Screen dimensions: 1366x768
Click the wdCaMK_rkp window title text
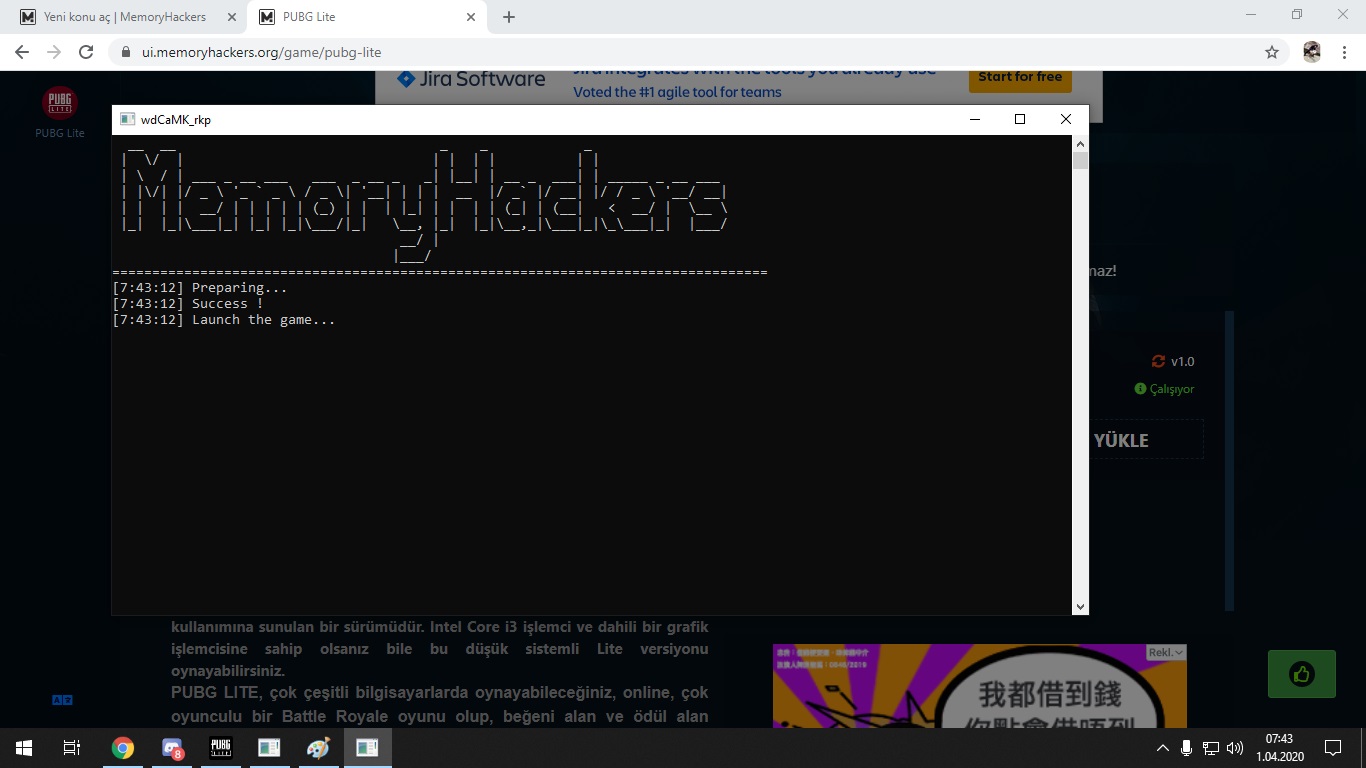tap(176, 120)
